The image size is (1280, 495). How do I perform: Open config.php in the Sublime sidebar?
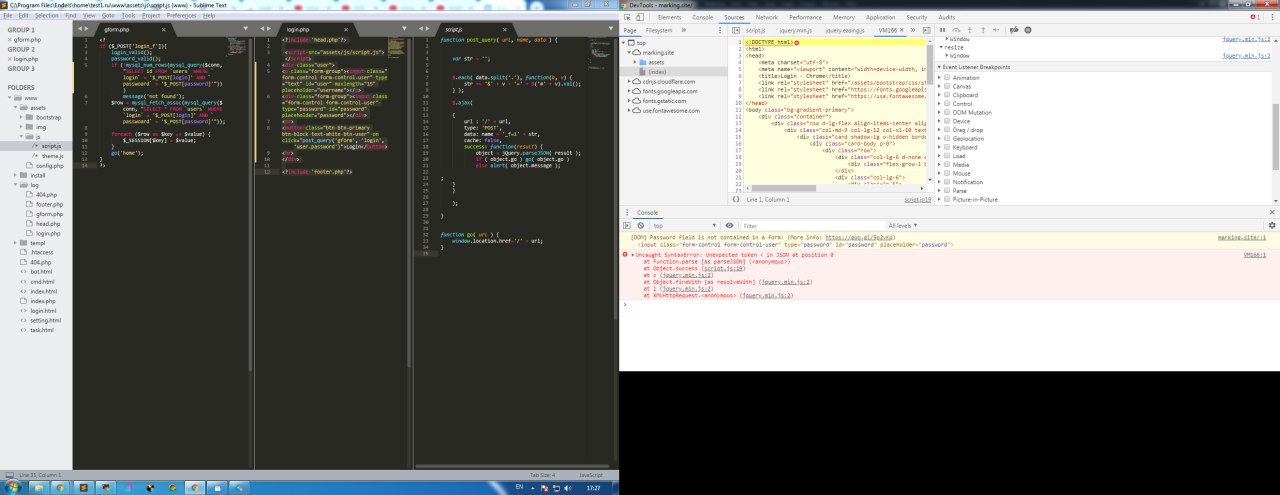50,165
